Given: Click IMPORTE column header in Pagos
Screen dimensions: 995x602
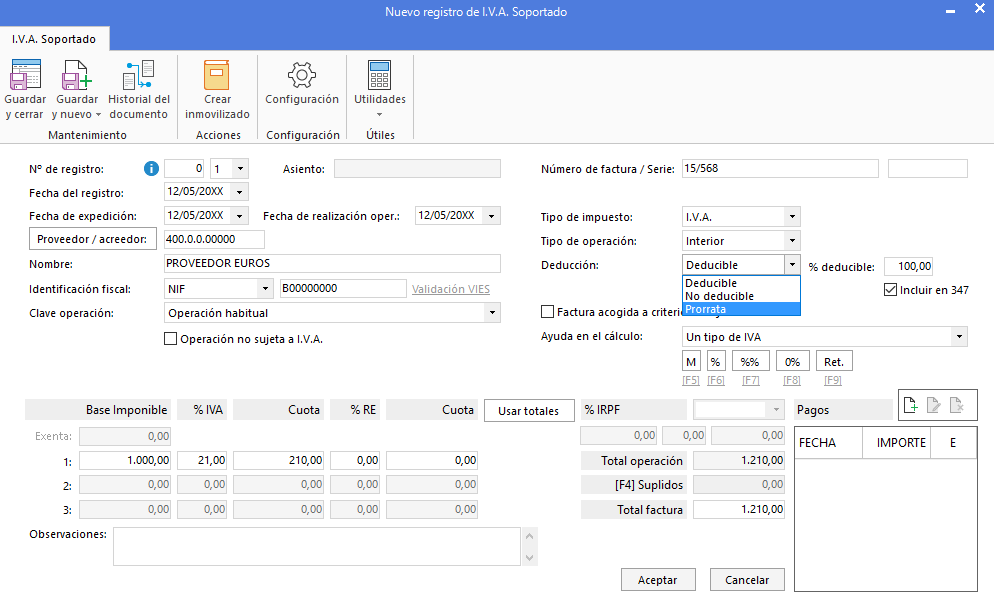Looking at the screenshot, I should (x=896, y=443).
